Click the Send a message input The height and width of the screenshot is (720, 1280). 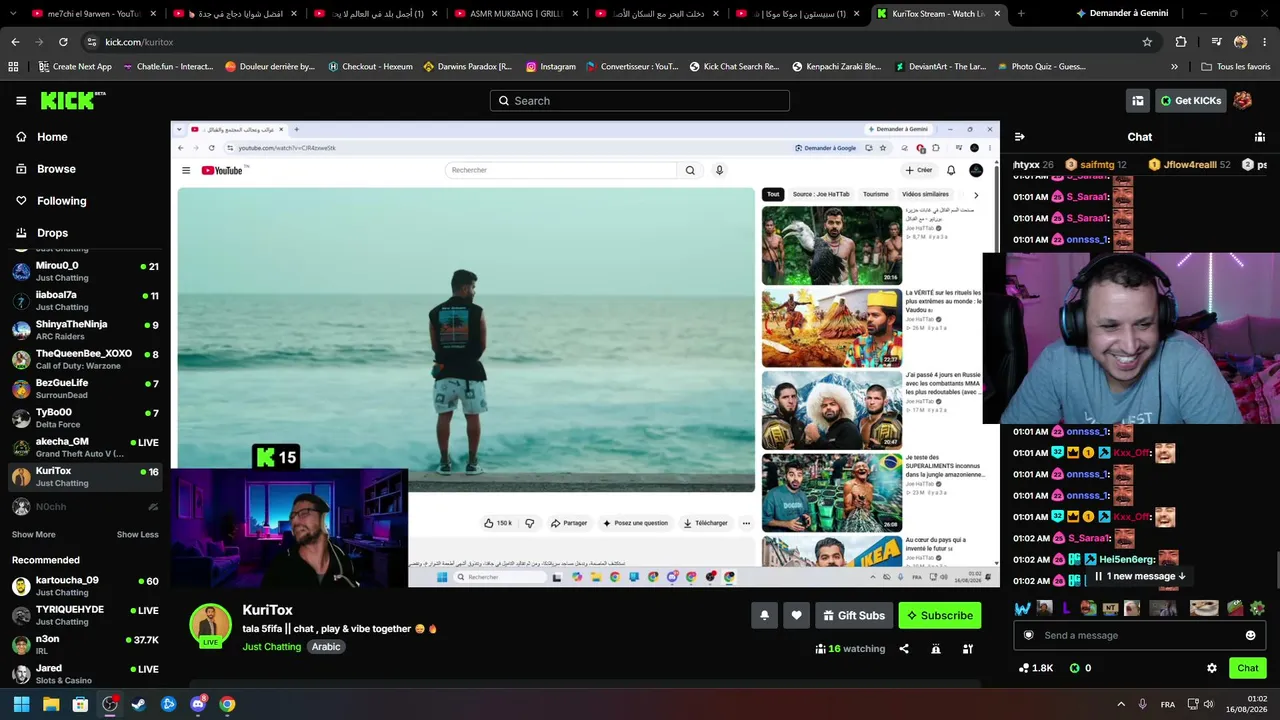(1138, 635)
